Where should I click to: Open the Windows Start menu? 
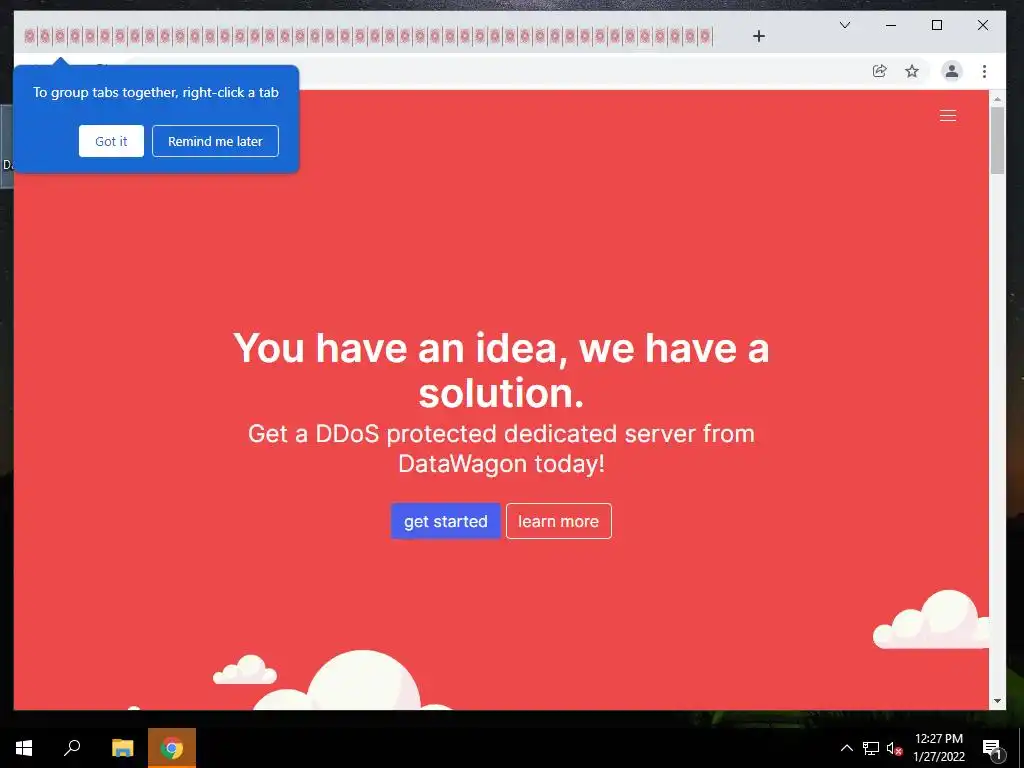coord(24,748)
